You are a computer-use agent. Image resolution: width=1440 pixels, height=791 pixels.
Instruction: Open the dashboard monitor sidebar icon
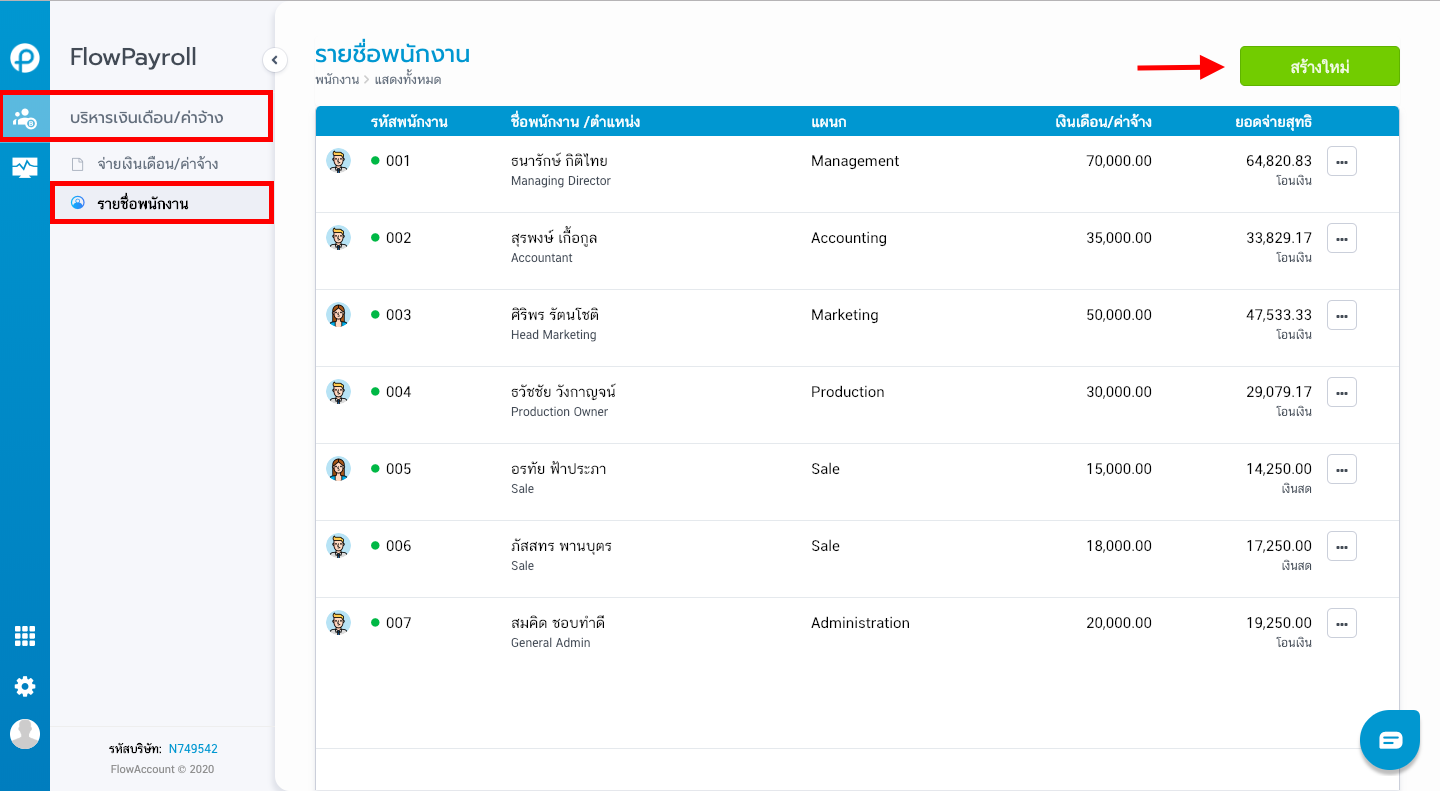pyautogui.click(x=25, y=167)
